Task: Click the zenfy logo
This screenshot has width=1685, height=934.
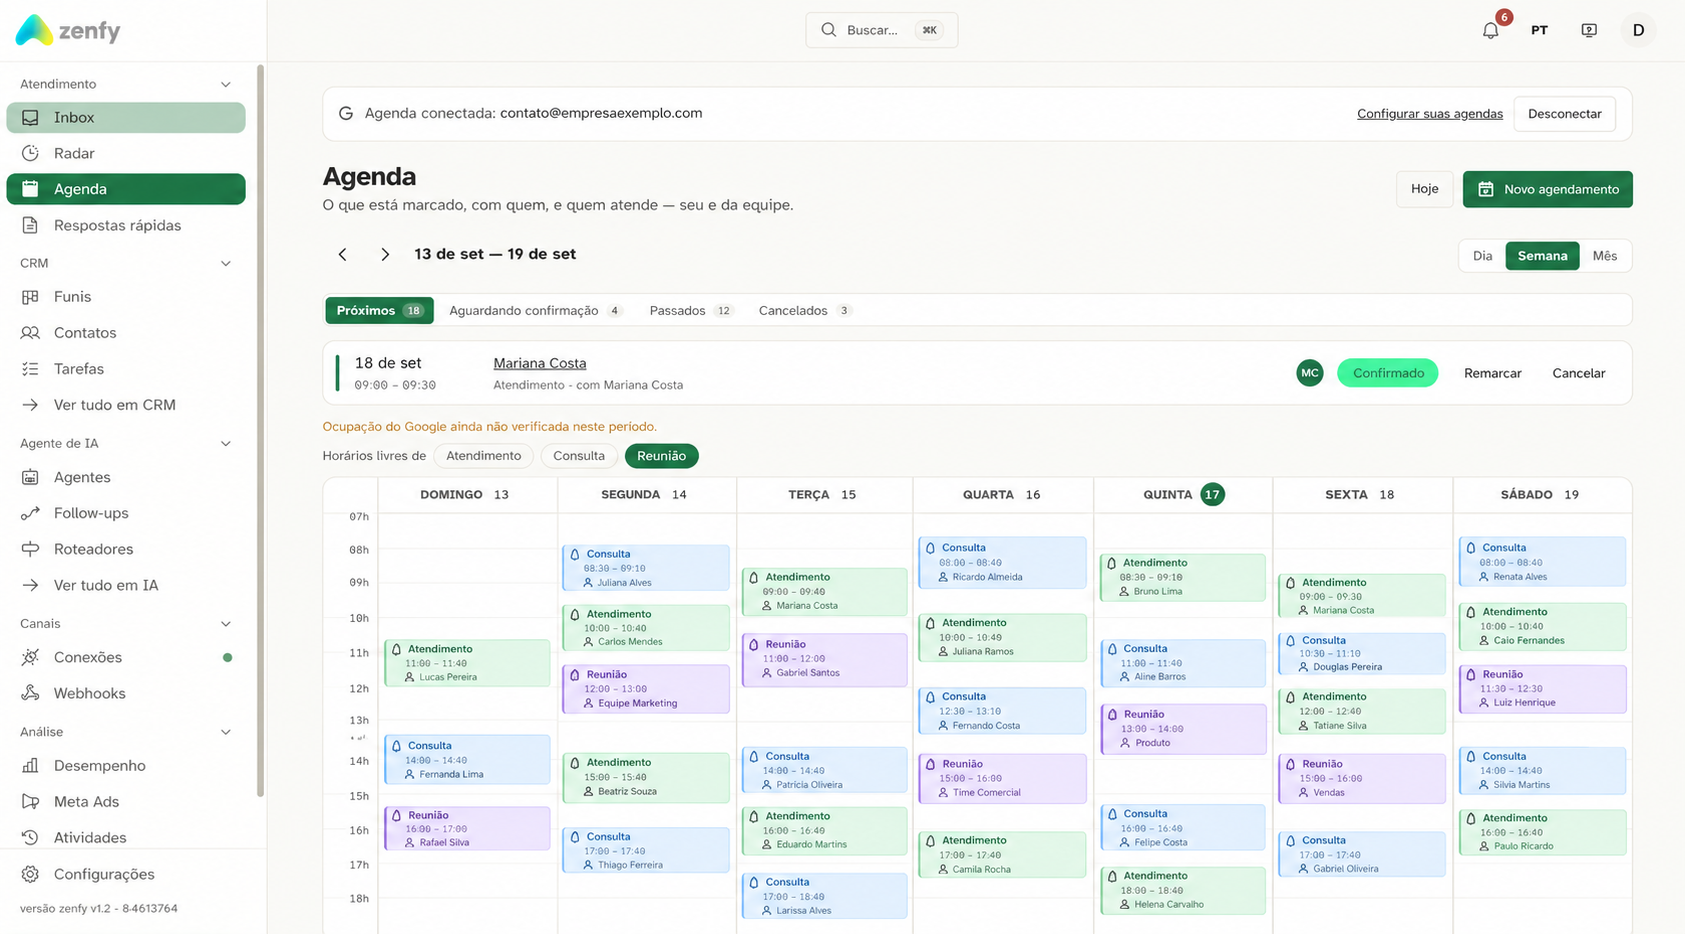Action: click(x=68, y=30)
